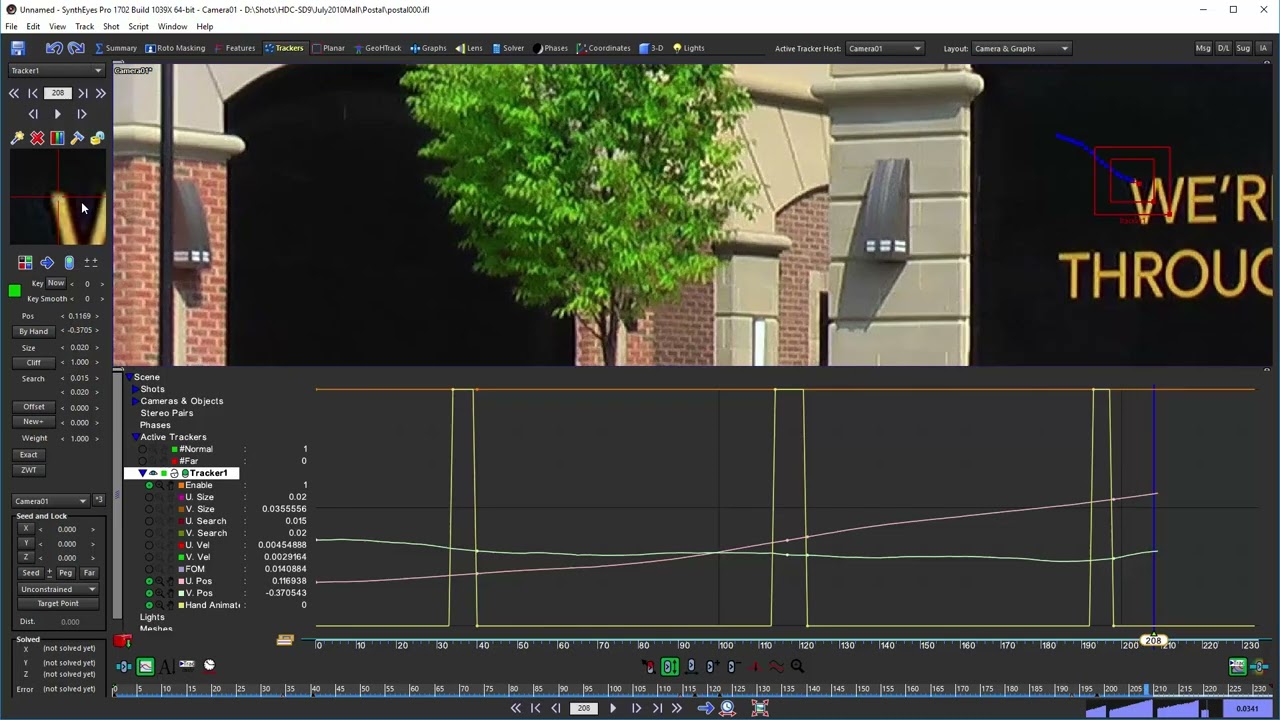
Task: Click the hammer tool icon
Action: (x=77, y=138)
